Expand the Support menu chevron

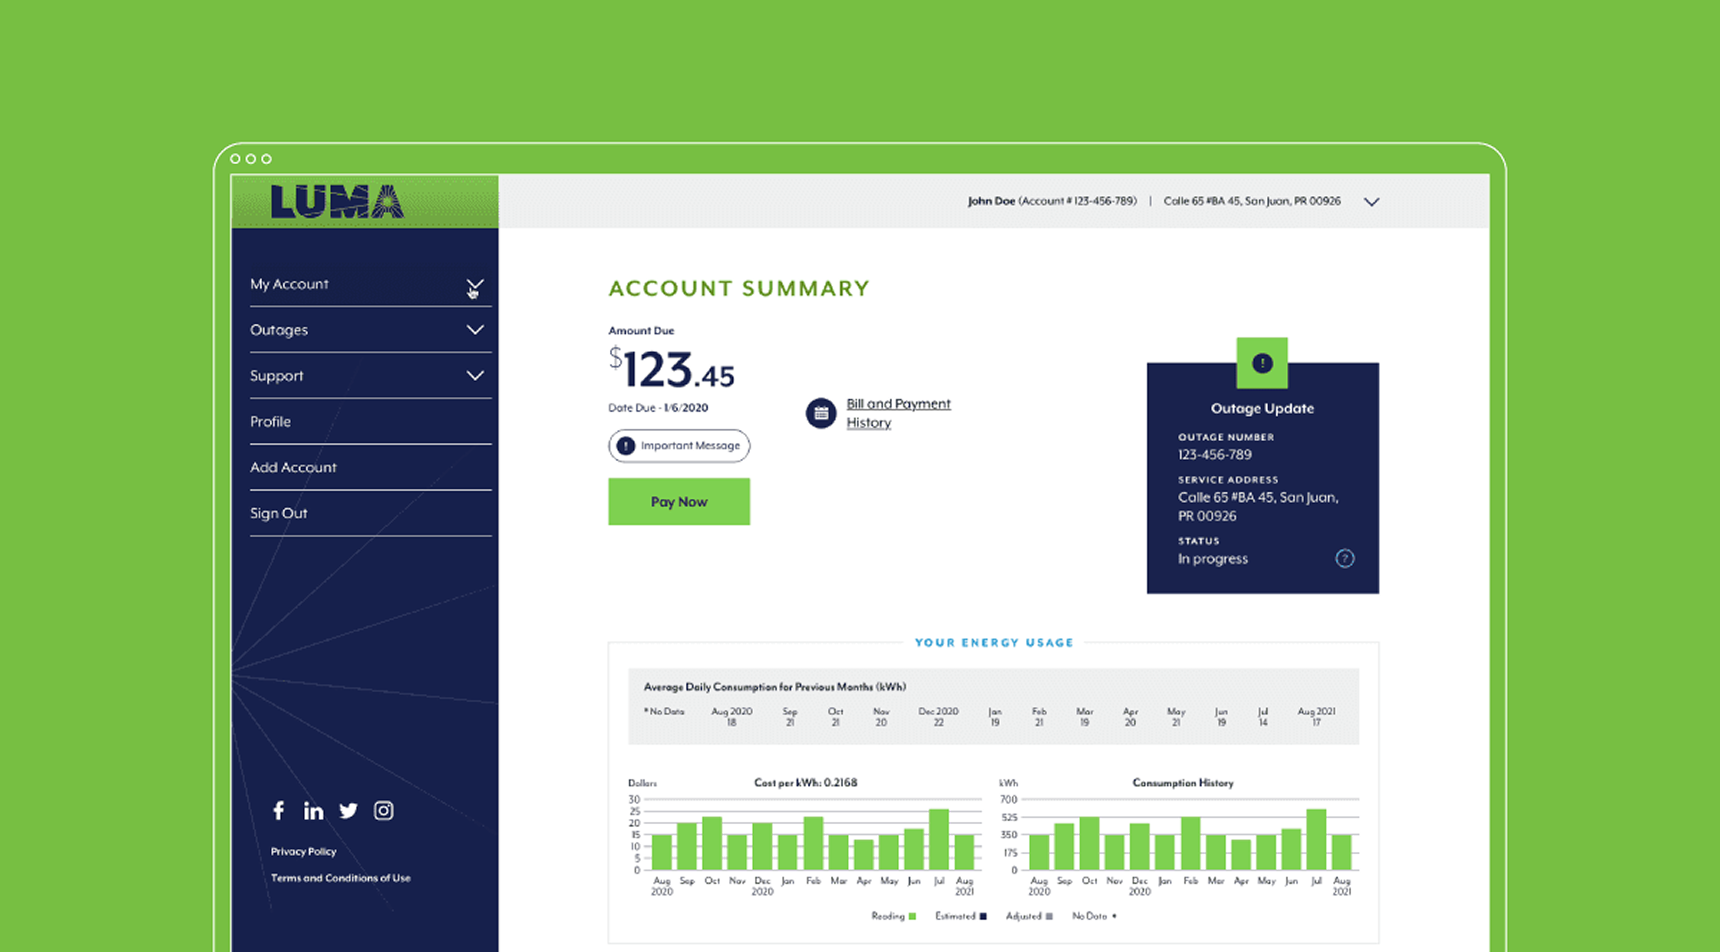click(475, 376)
